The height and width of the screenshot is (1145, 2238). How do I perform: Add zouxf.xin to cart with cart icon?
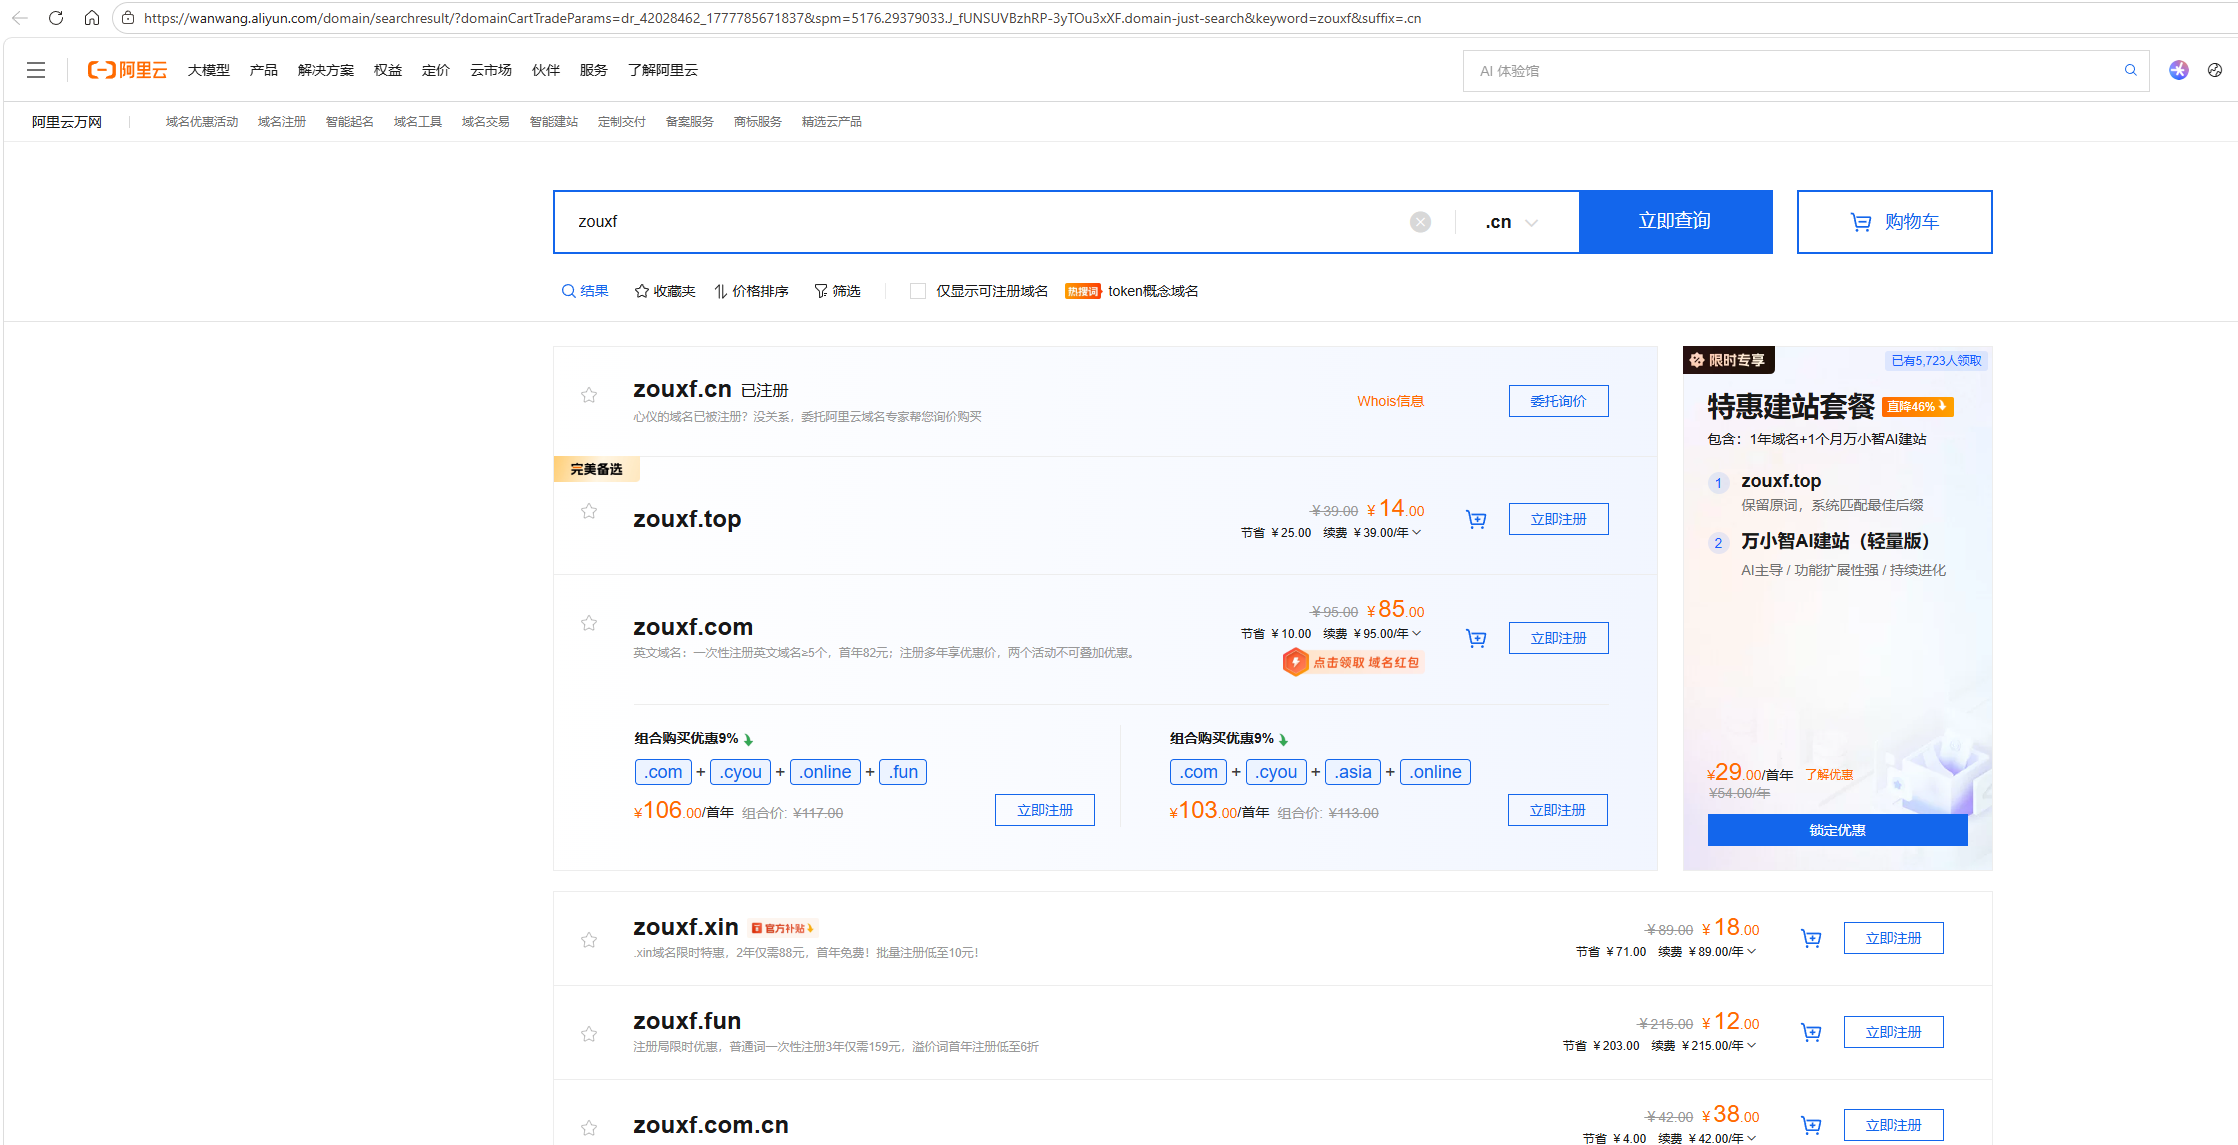point(1811,938)
